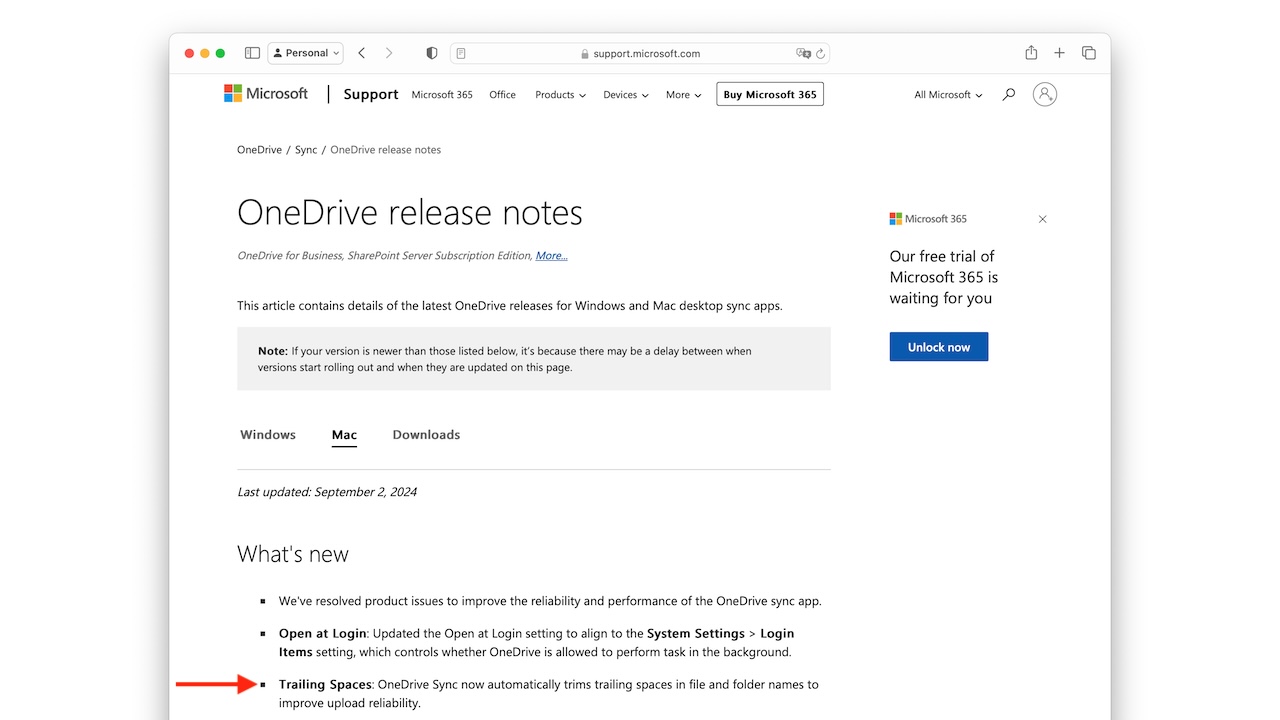This screenshot has height=720, width=1280.
Task: Follow the OneDrive breadcrumb link
Action: [259, 150]
